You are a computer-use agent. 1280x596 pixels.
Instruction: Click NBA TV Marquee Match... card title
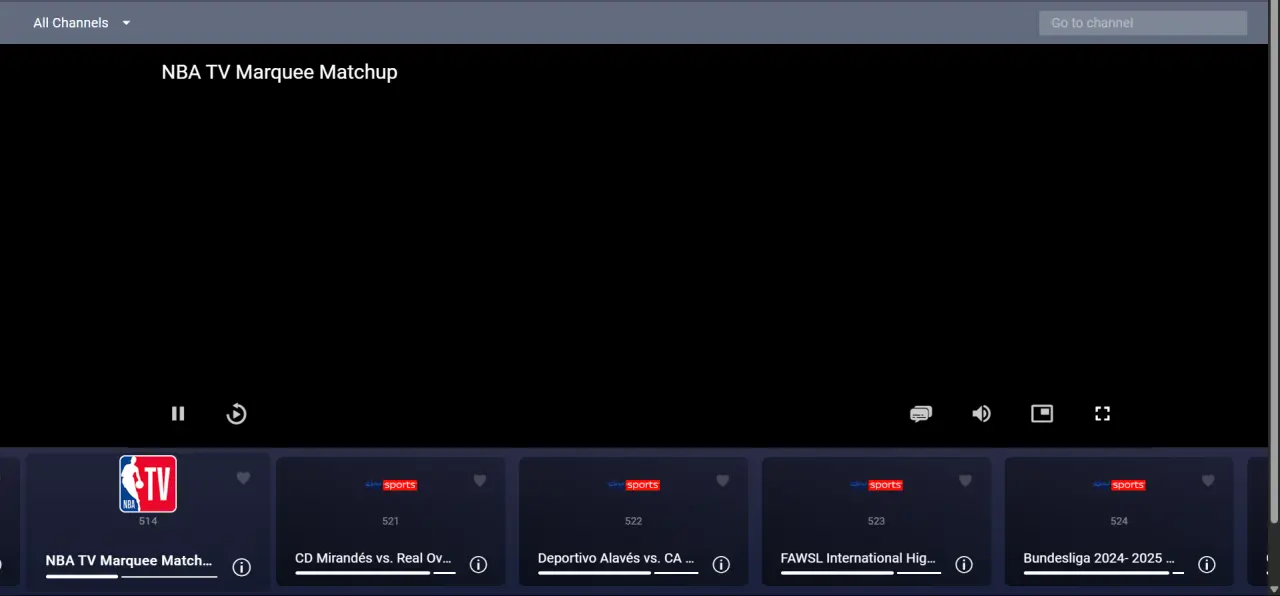pyautogui.click(x=129, y=561)
